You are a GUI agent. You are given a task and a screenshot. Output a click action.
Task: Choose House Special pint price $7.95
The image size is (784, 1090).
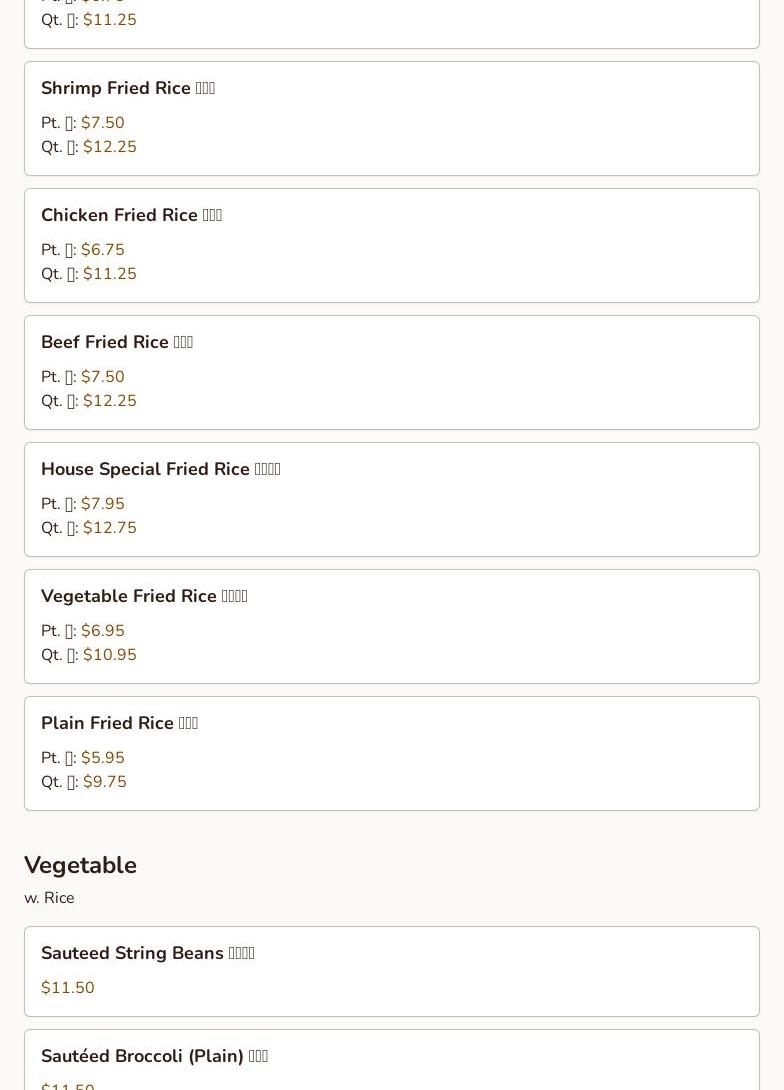coord(102,504)
